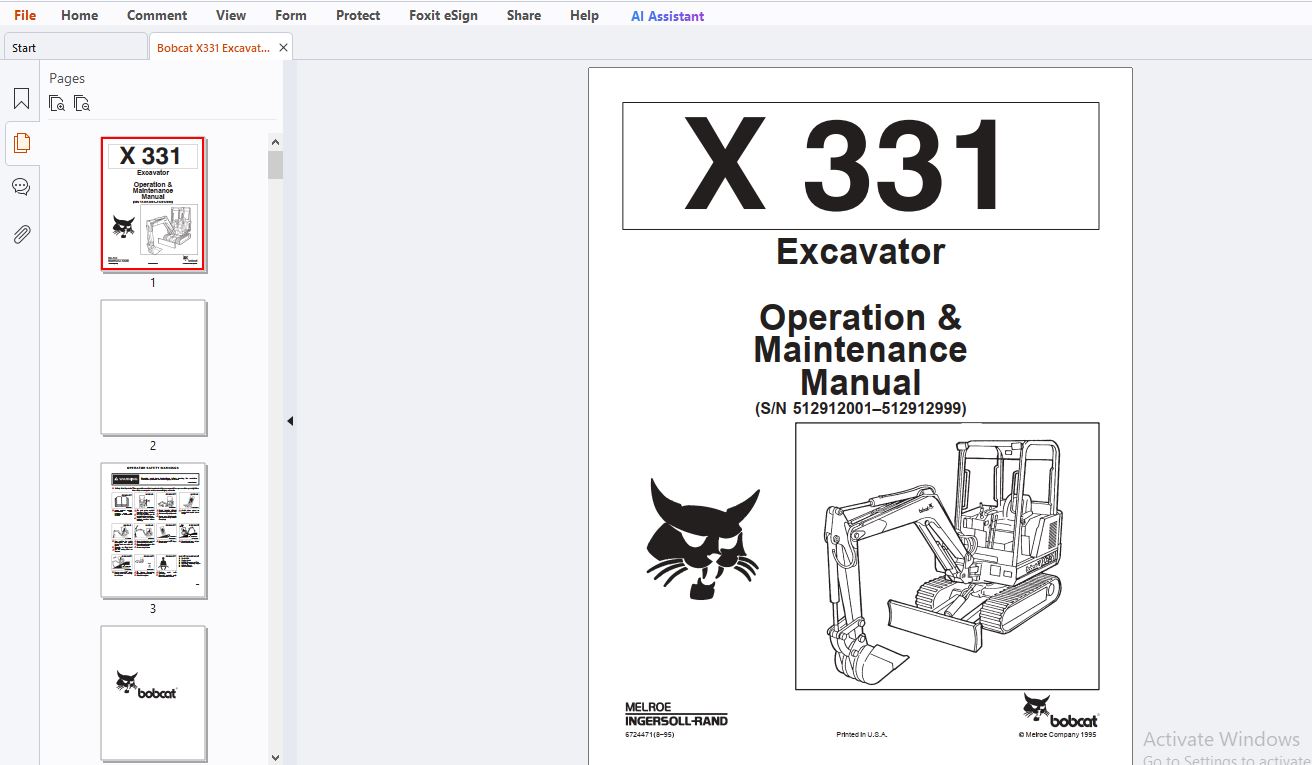Select blank page 2 thumbnail
This screenshot has width=1312, height=765.
click(153, 367)
